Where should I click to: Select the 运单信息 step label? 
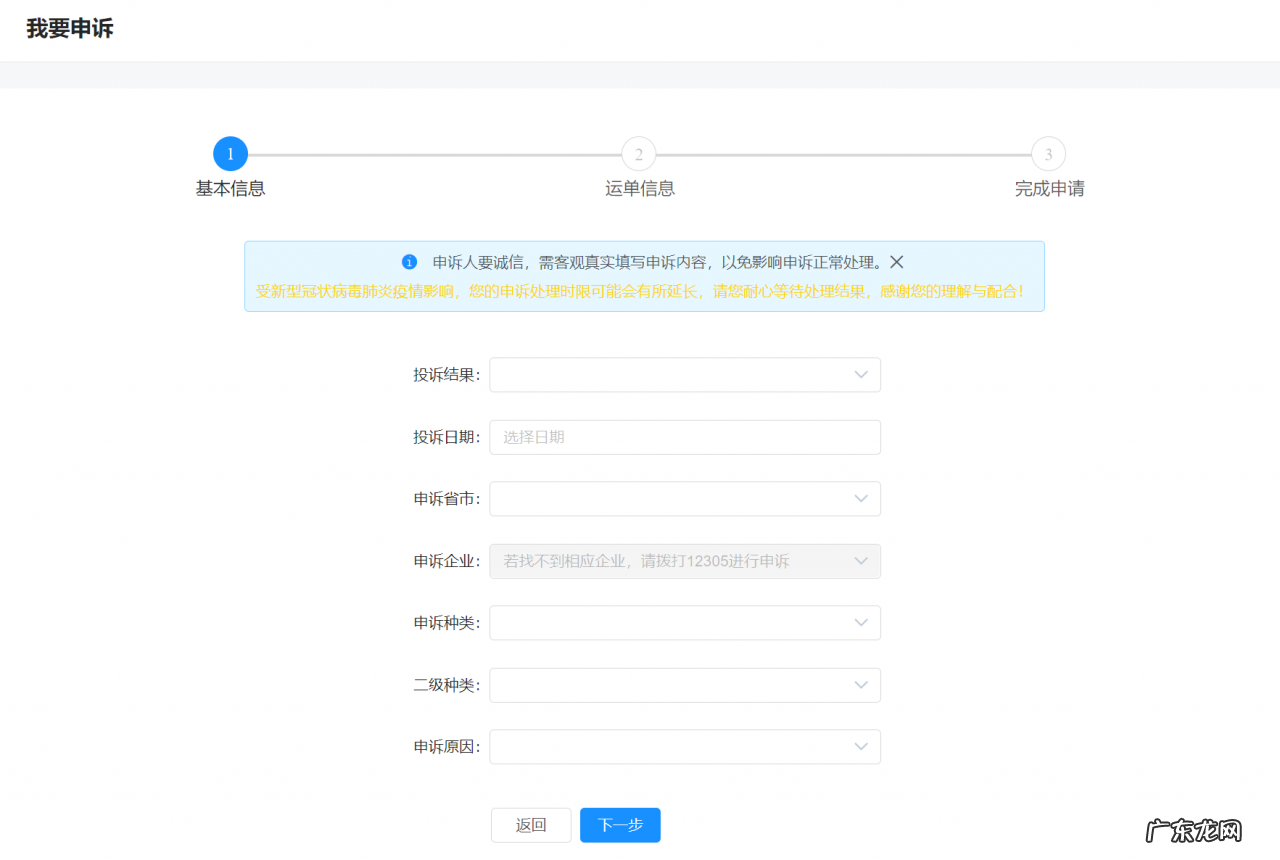[638, 188]
